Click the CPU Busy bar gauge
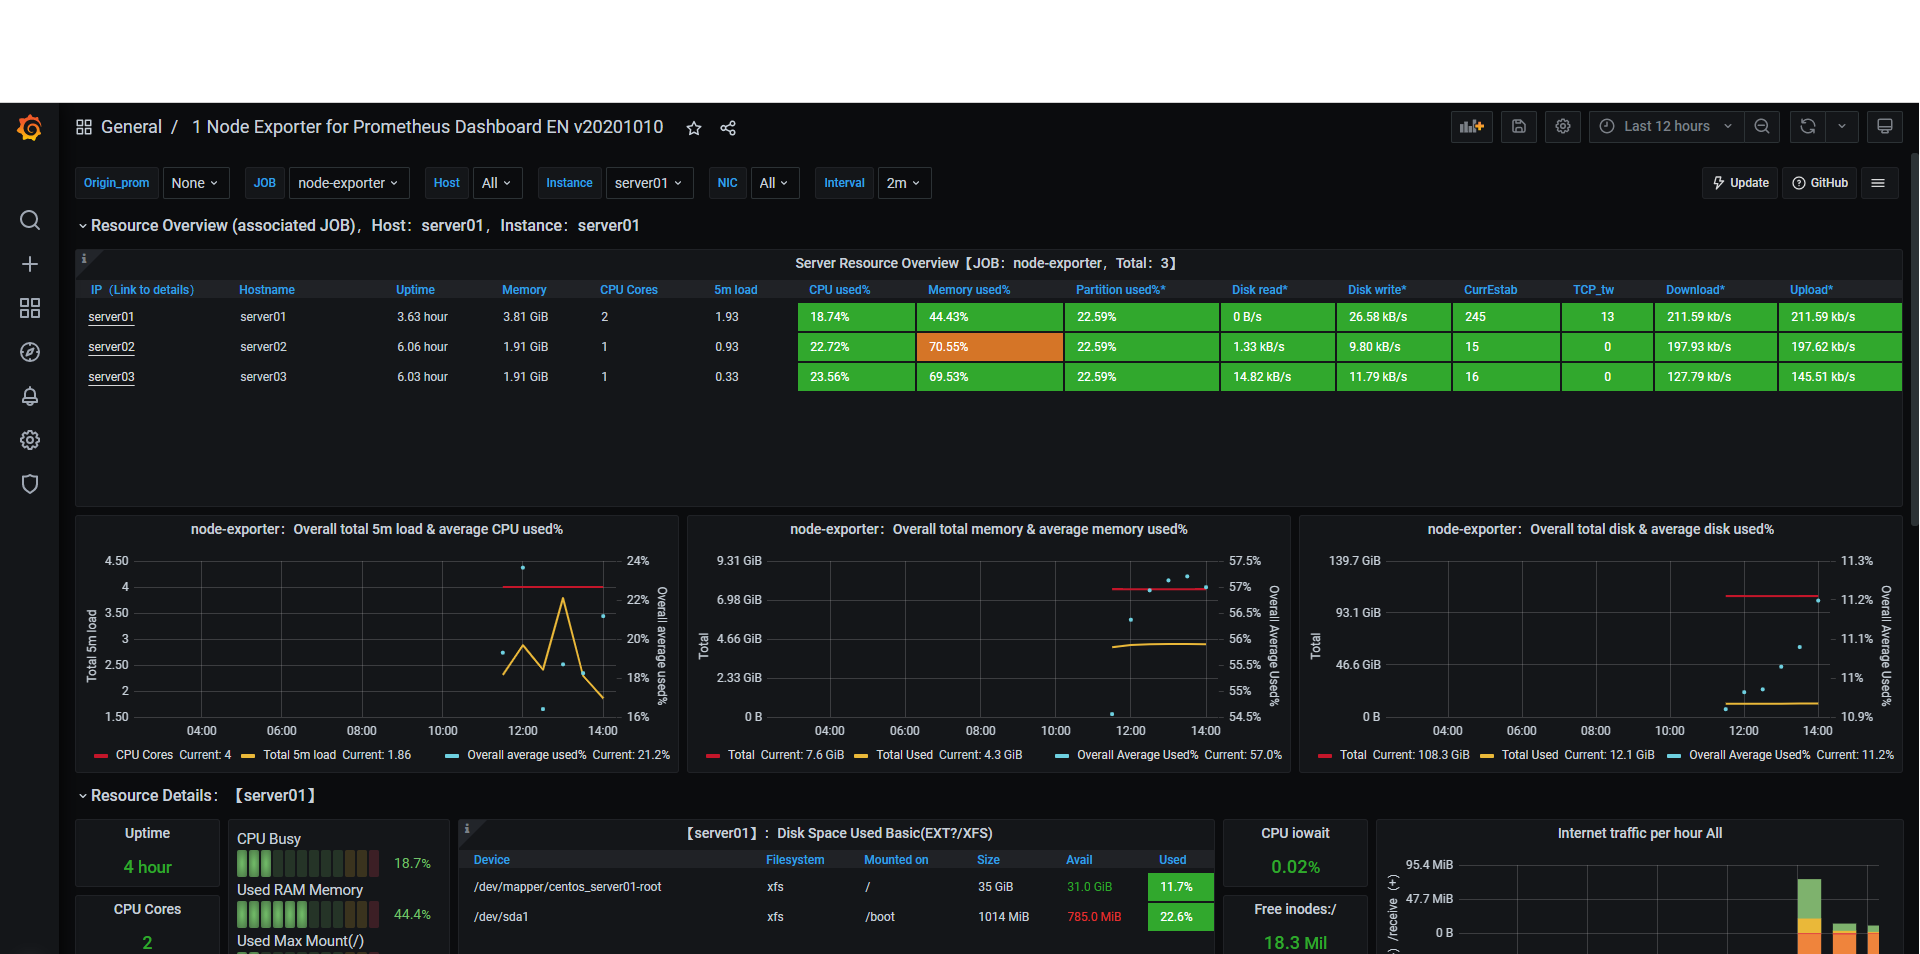 coord(308,863)
